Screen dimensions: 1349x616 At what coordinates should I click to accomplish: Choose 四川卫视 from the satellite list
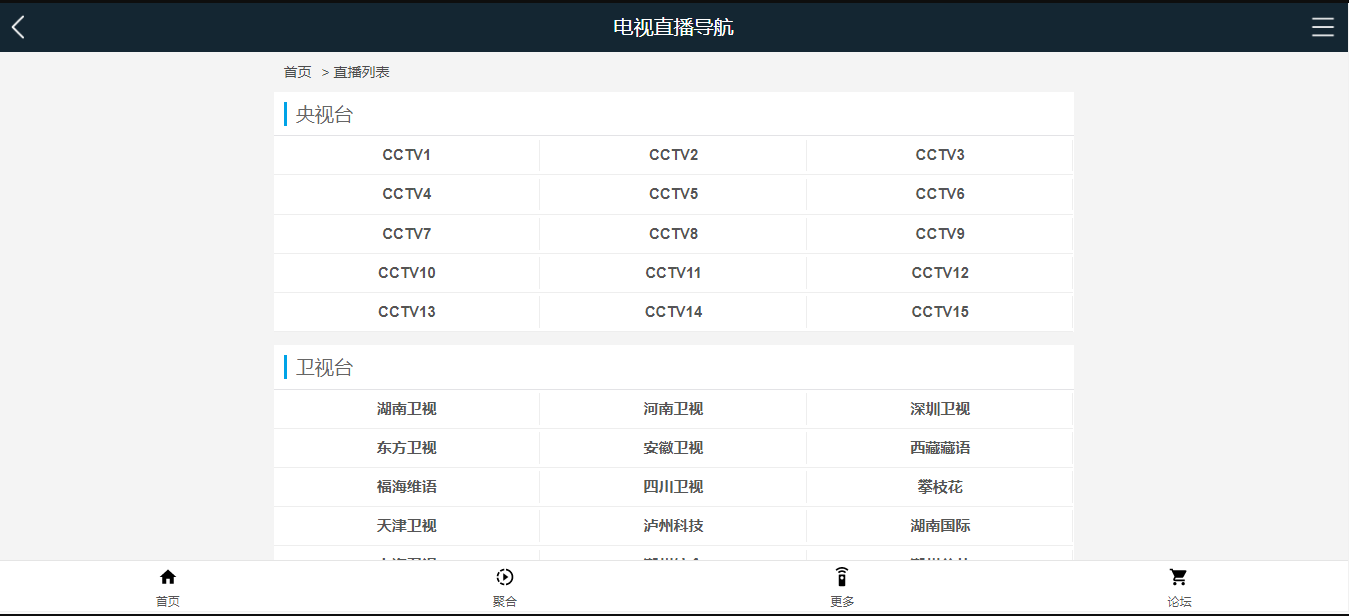672,487
